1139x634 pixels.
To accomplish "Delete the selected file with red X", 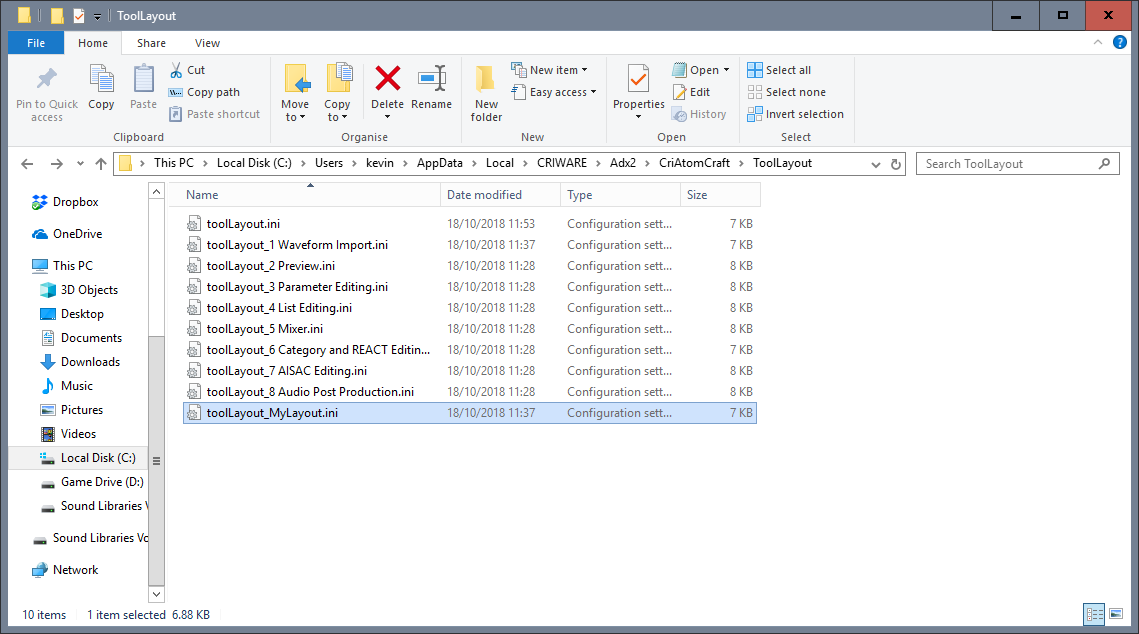I will 387,78.
